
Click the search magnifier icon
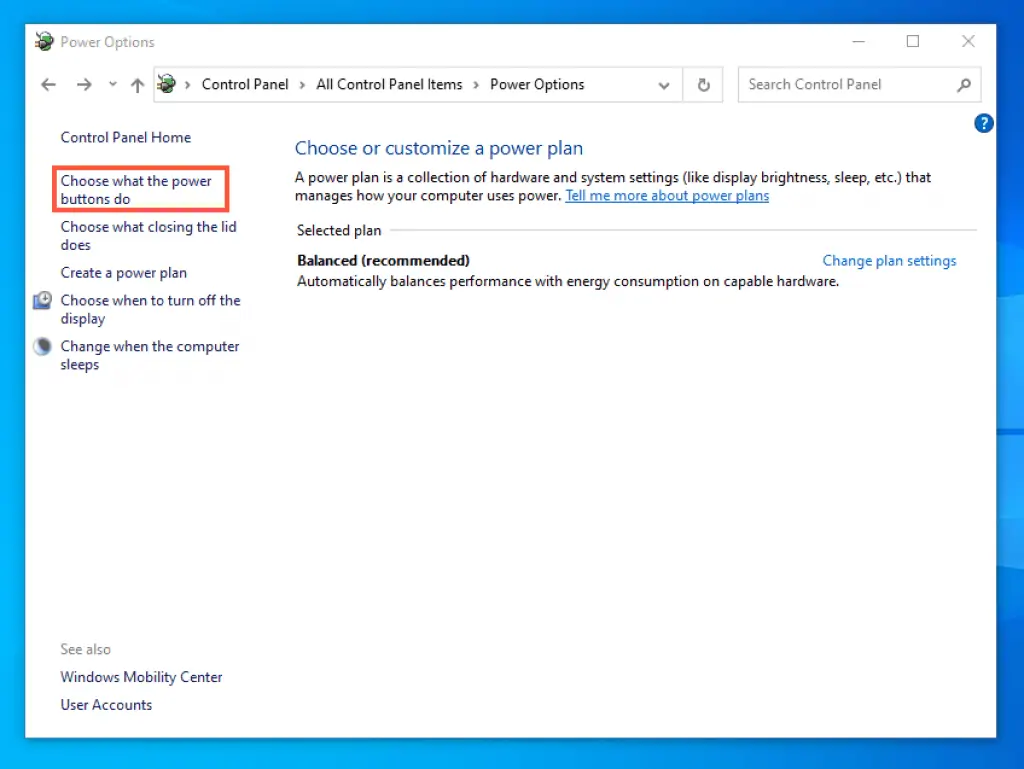pyautogui.click(x=963, y=84)
